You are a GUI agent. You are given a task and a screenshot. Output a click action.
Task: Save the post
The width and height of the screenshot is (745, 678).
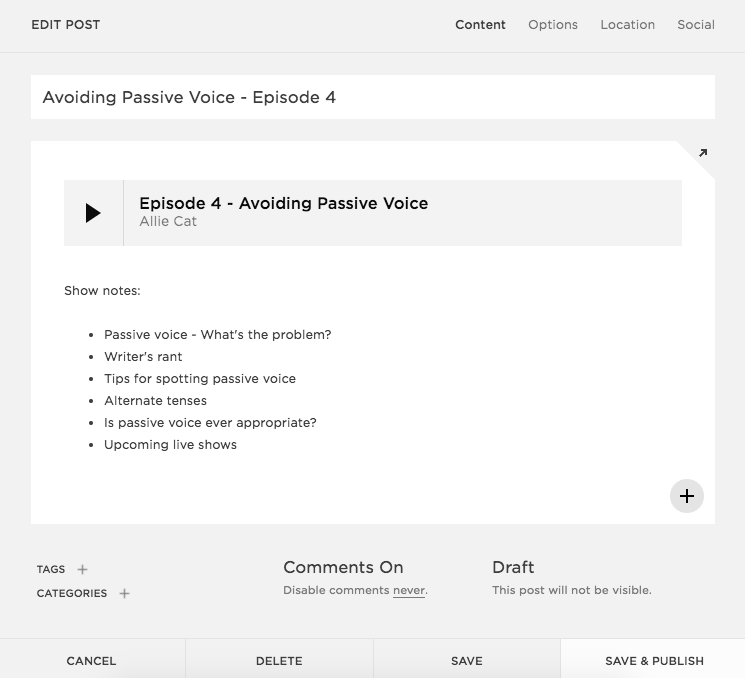(x=467, y=660)
